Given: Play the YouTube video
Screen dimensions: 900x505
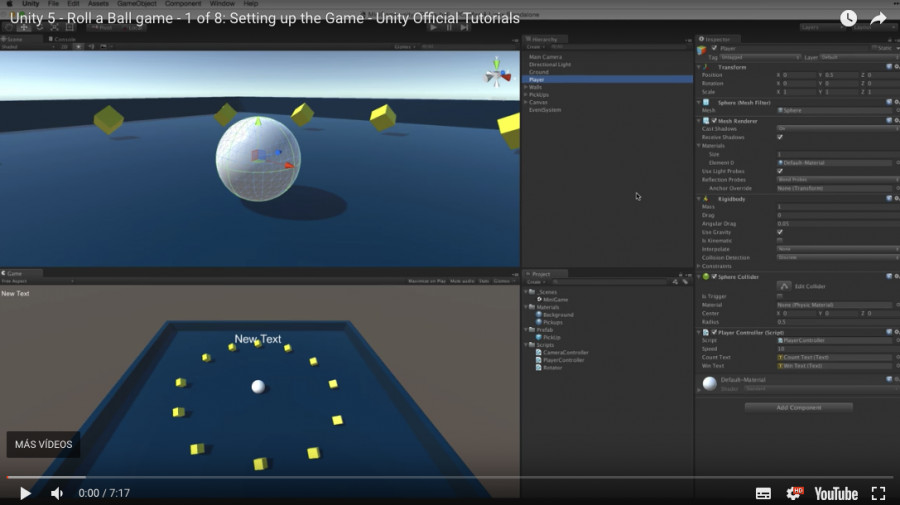Looking at the screenshot, I should 25,494.
